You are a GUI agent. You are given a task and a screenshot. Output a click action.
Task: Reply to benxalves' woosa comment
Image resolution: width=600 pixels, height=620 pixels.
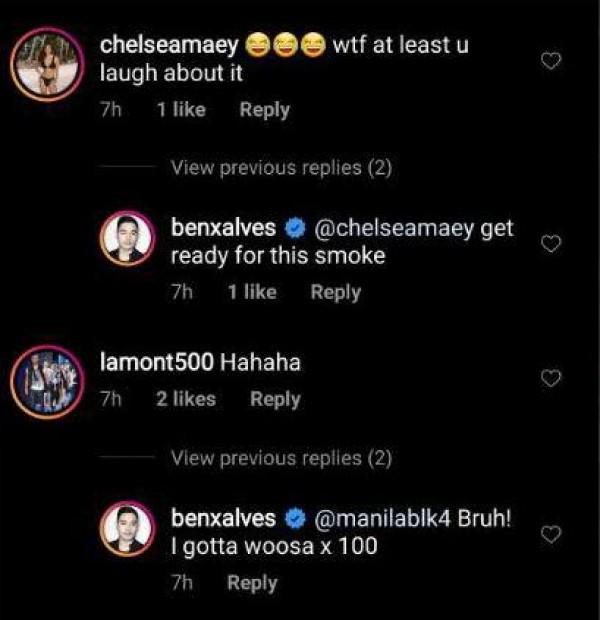251,583
